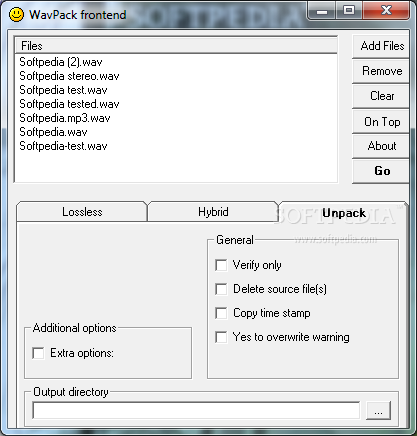The height and width of the screenshot is (436, 417).
Task: Select the Unpack tab
Action: pyautogui.click(x=343, y=213)
